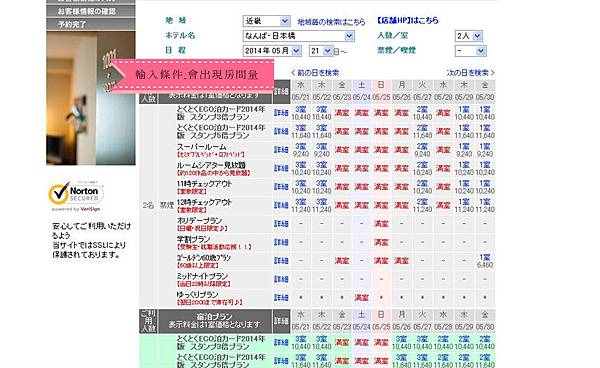Open 詳細 for ルームシアター見放題 plan

click(x=281, y=168)
